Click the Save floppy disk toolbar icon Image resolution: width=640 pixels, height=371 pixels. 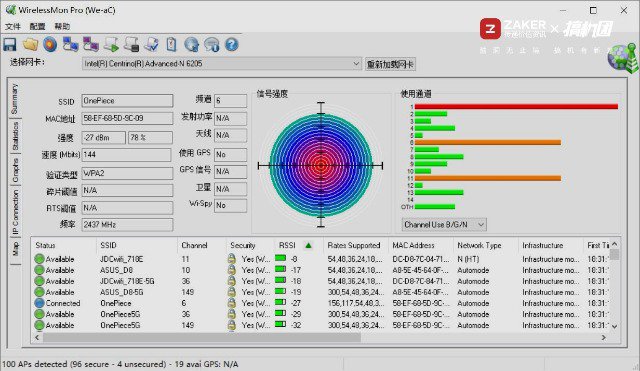(10, 44)
